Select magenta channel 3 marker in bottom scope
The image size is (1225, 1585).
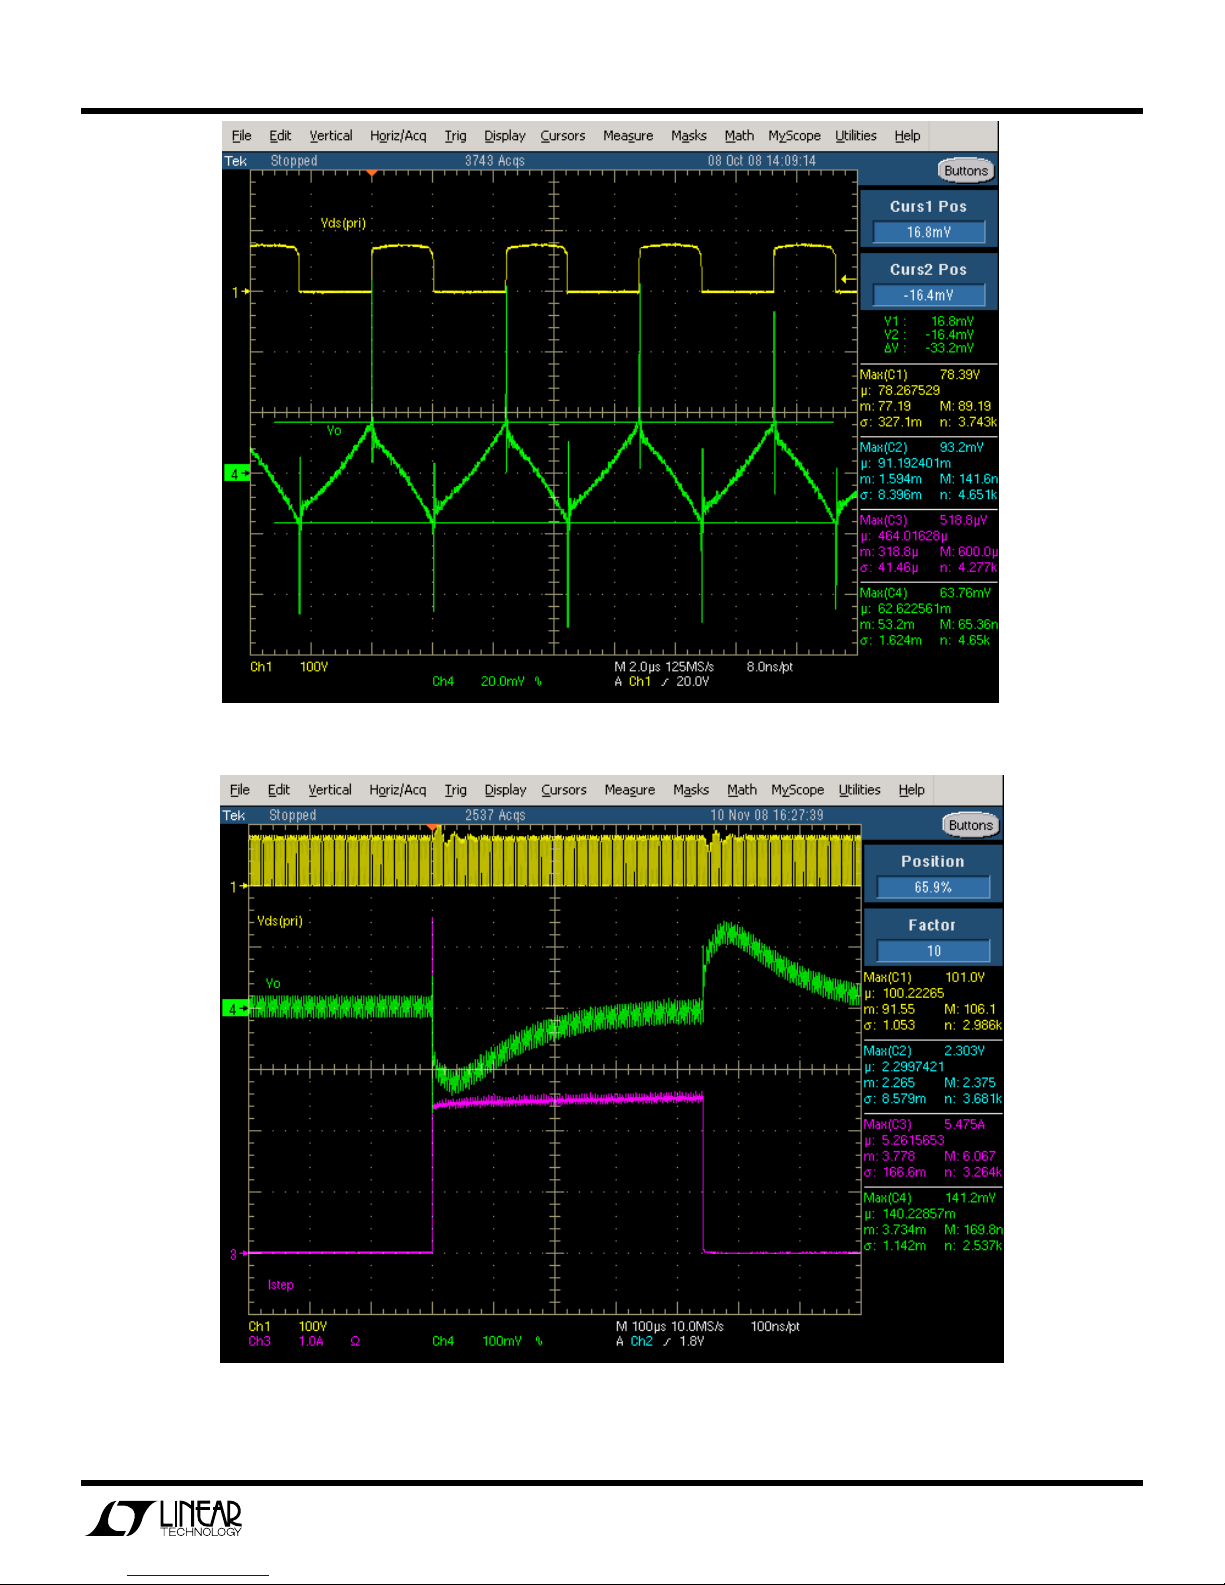238,1253
